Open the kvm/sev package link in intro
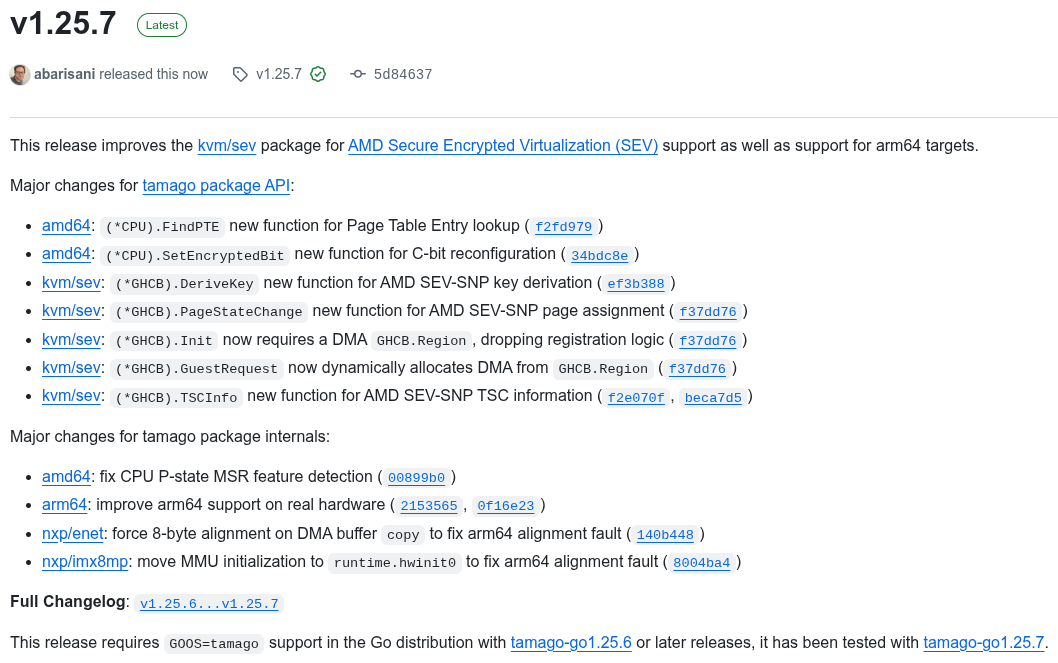Screen dimensions: 1058x663 point(227,145)
